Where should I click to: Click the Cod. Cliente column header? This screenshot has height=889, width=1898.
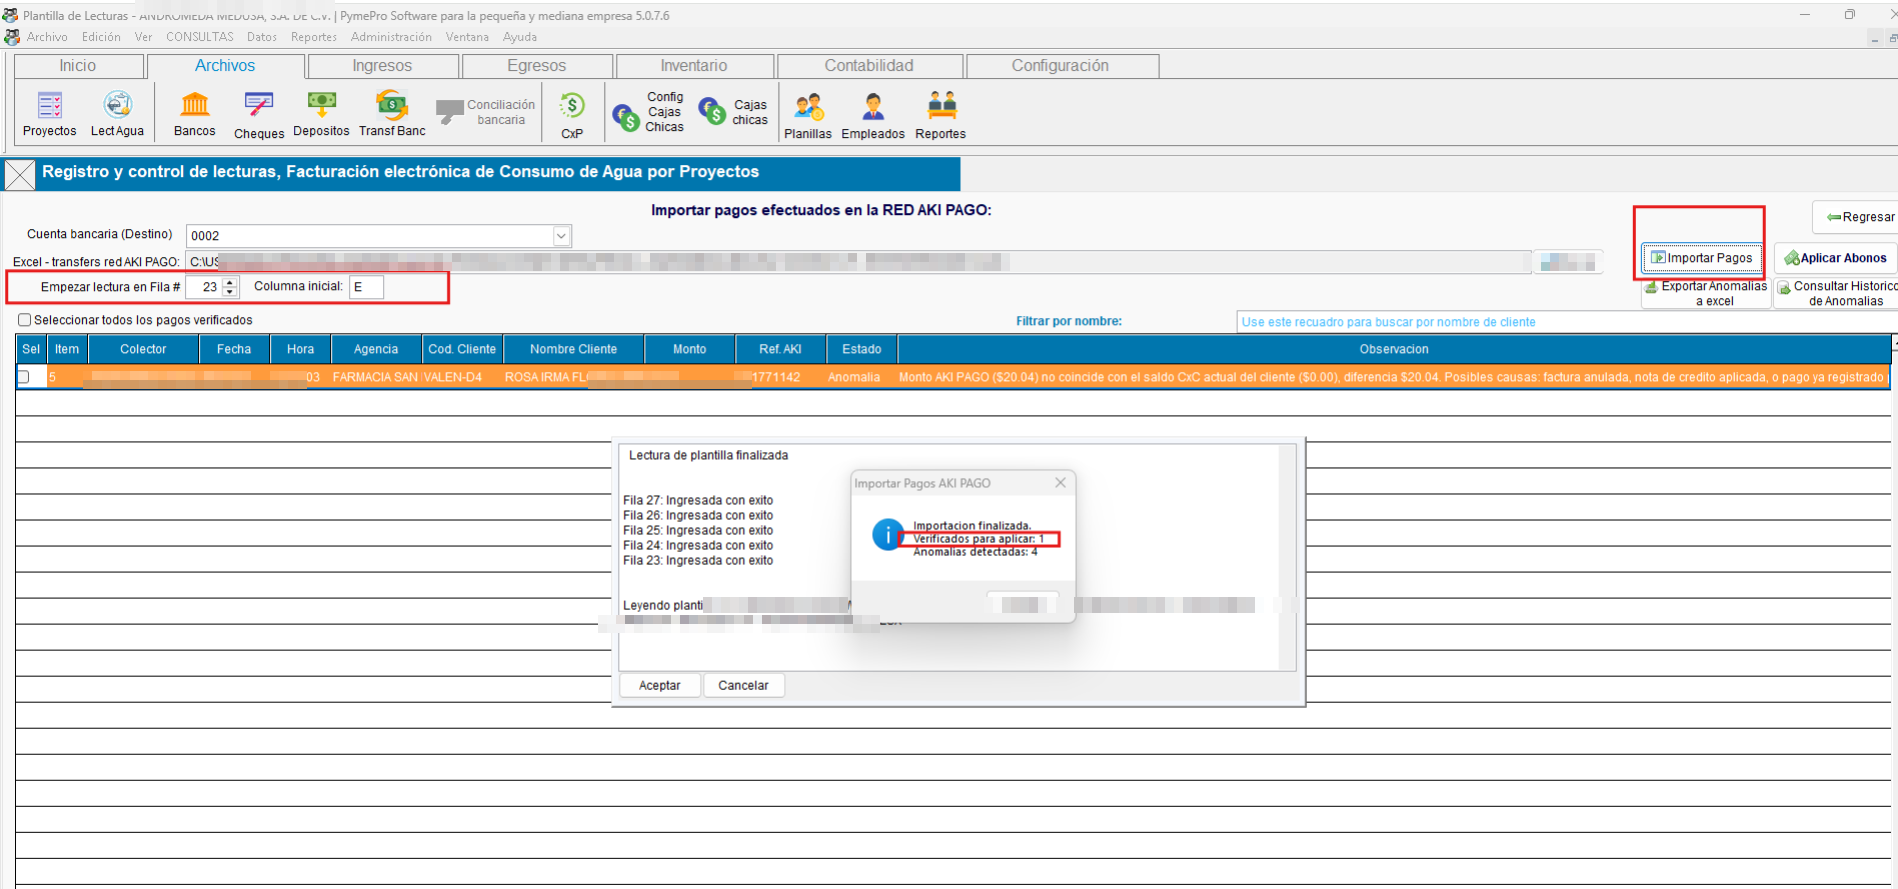click(462, 349)
